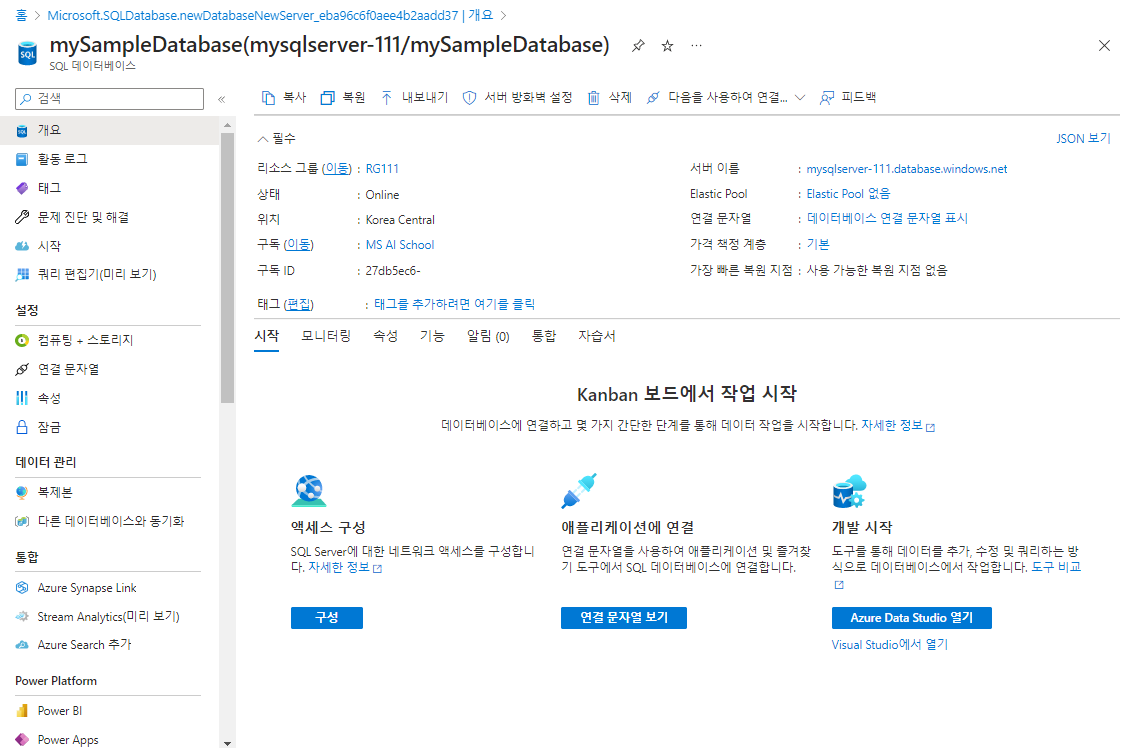The image size is (1130, 748).
Task: Click 태그 편집 link
Action: click(x=298, y=305)
